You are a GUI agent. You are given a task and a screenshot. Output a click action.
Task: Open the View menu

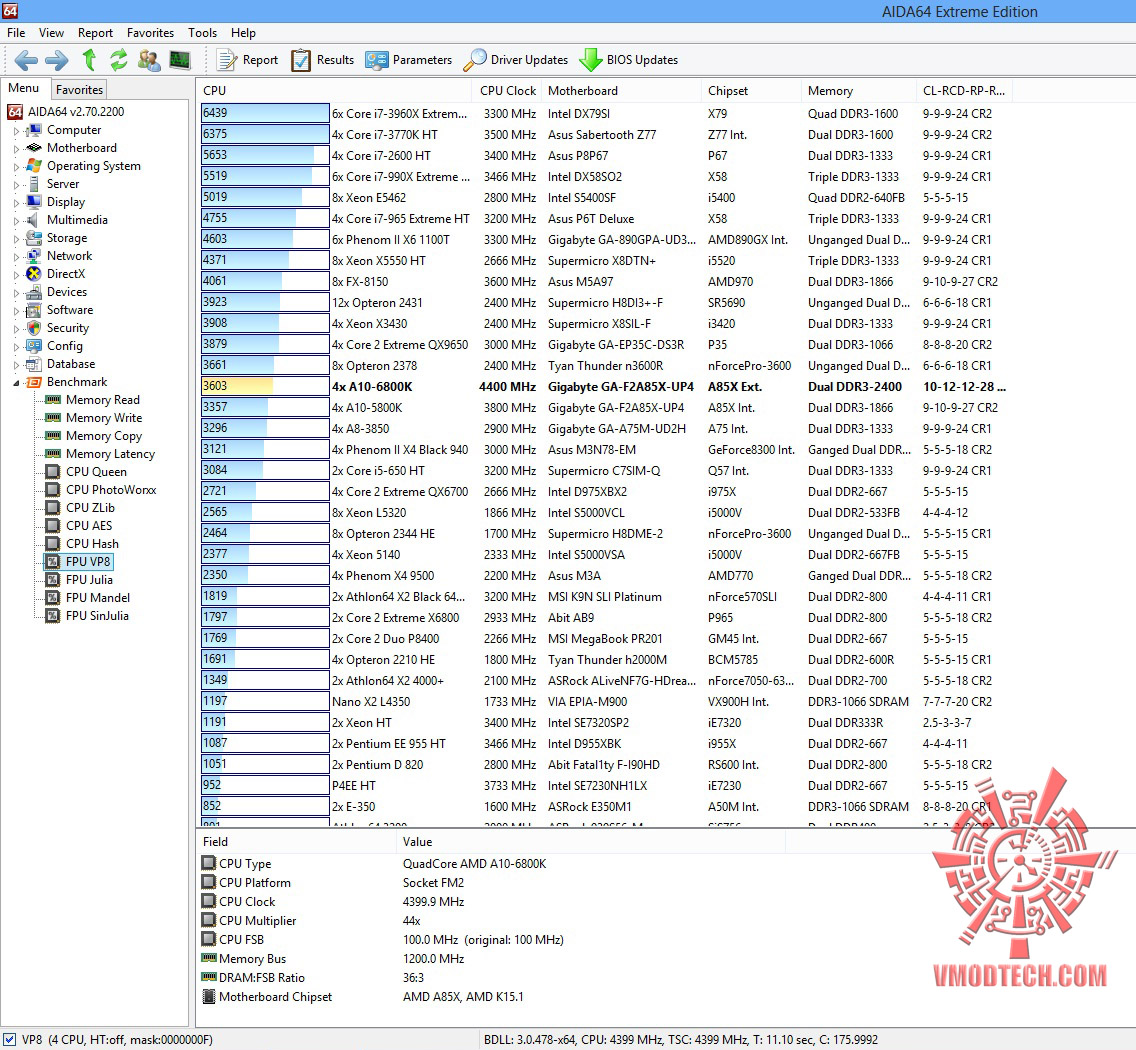pyautogui.click(x=51, y=33)
